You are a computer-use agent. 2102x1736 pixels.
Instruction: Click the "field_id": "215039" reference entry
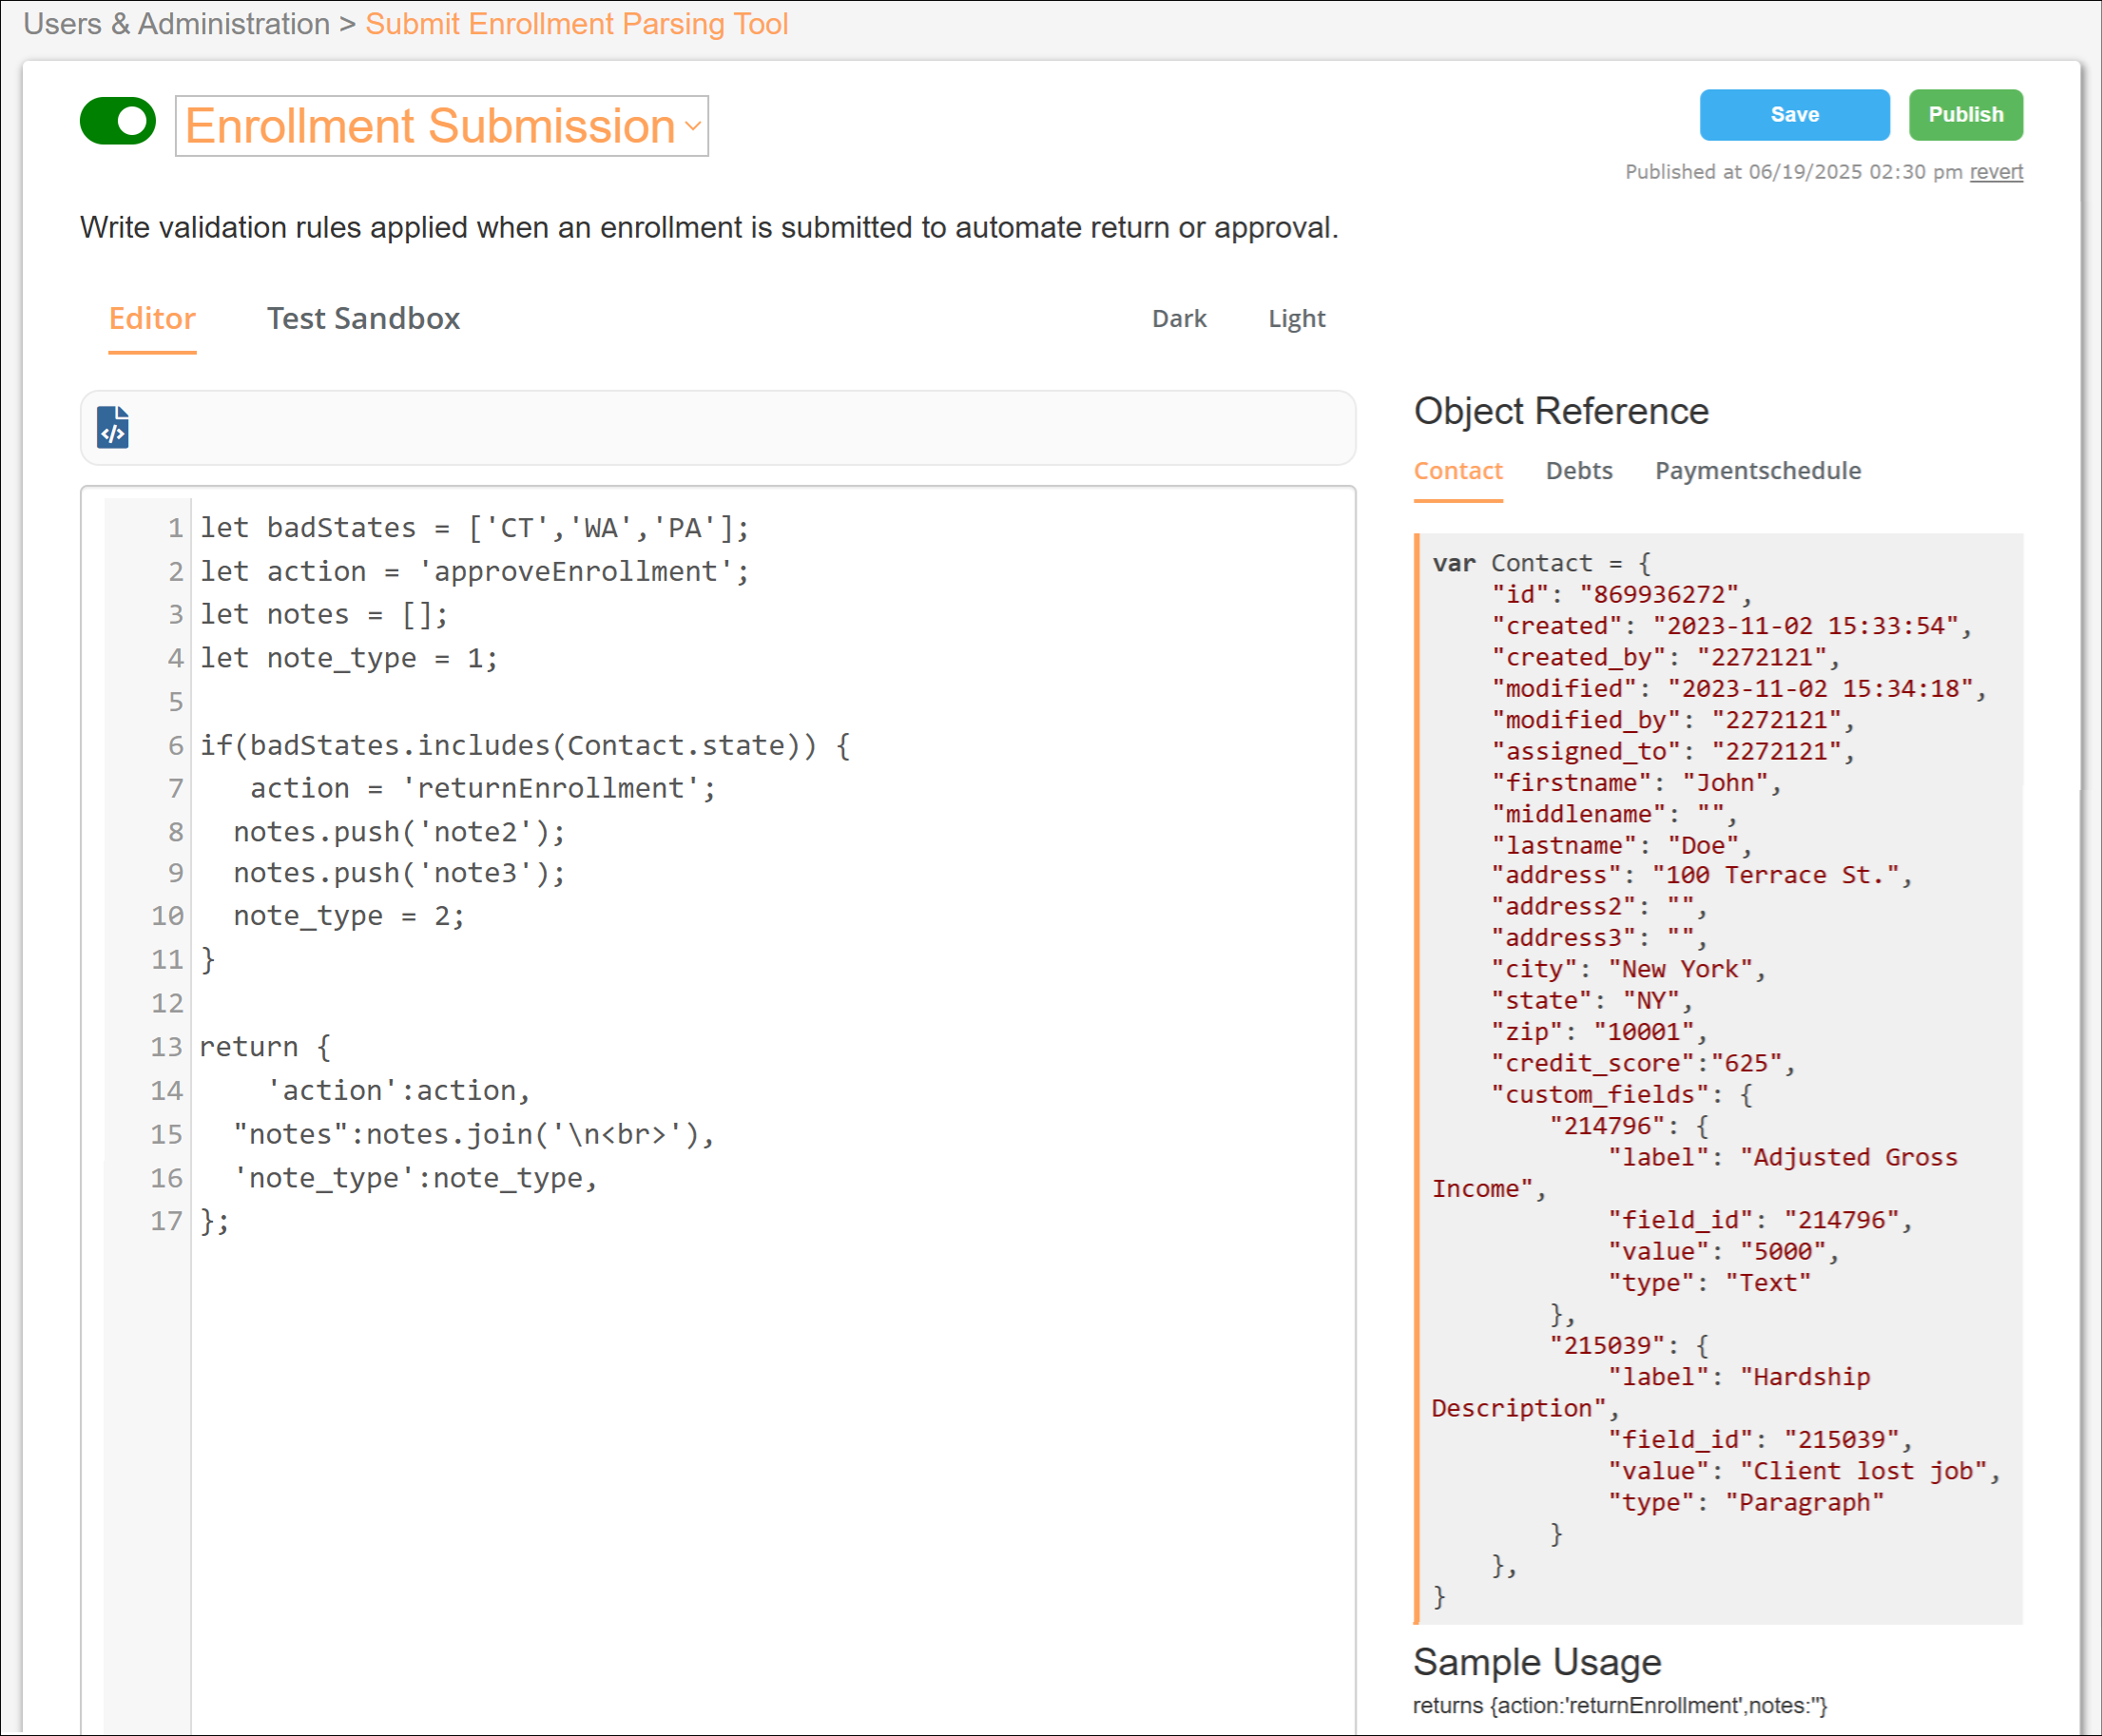coord(1760,1440)
